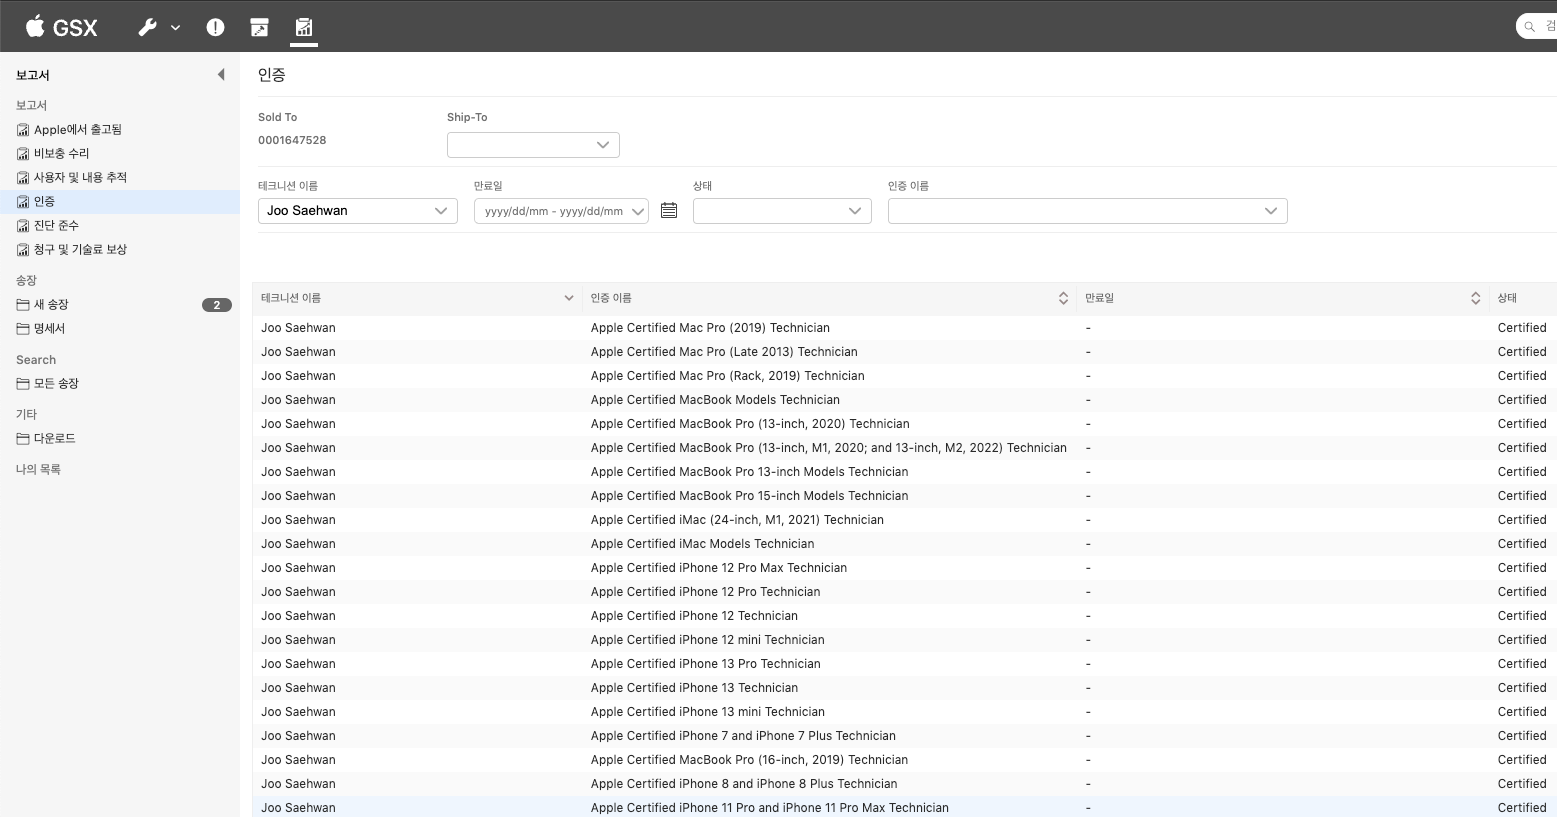This screenshot has height=817, width=1557.
Task: Sort by 만료일 column arrows
Action: coord(1475,298)
